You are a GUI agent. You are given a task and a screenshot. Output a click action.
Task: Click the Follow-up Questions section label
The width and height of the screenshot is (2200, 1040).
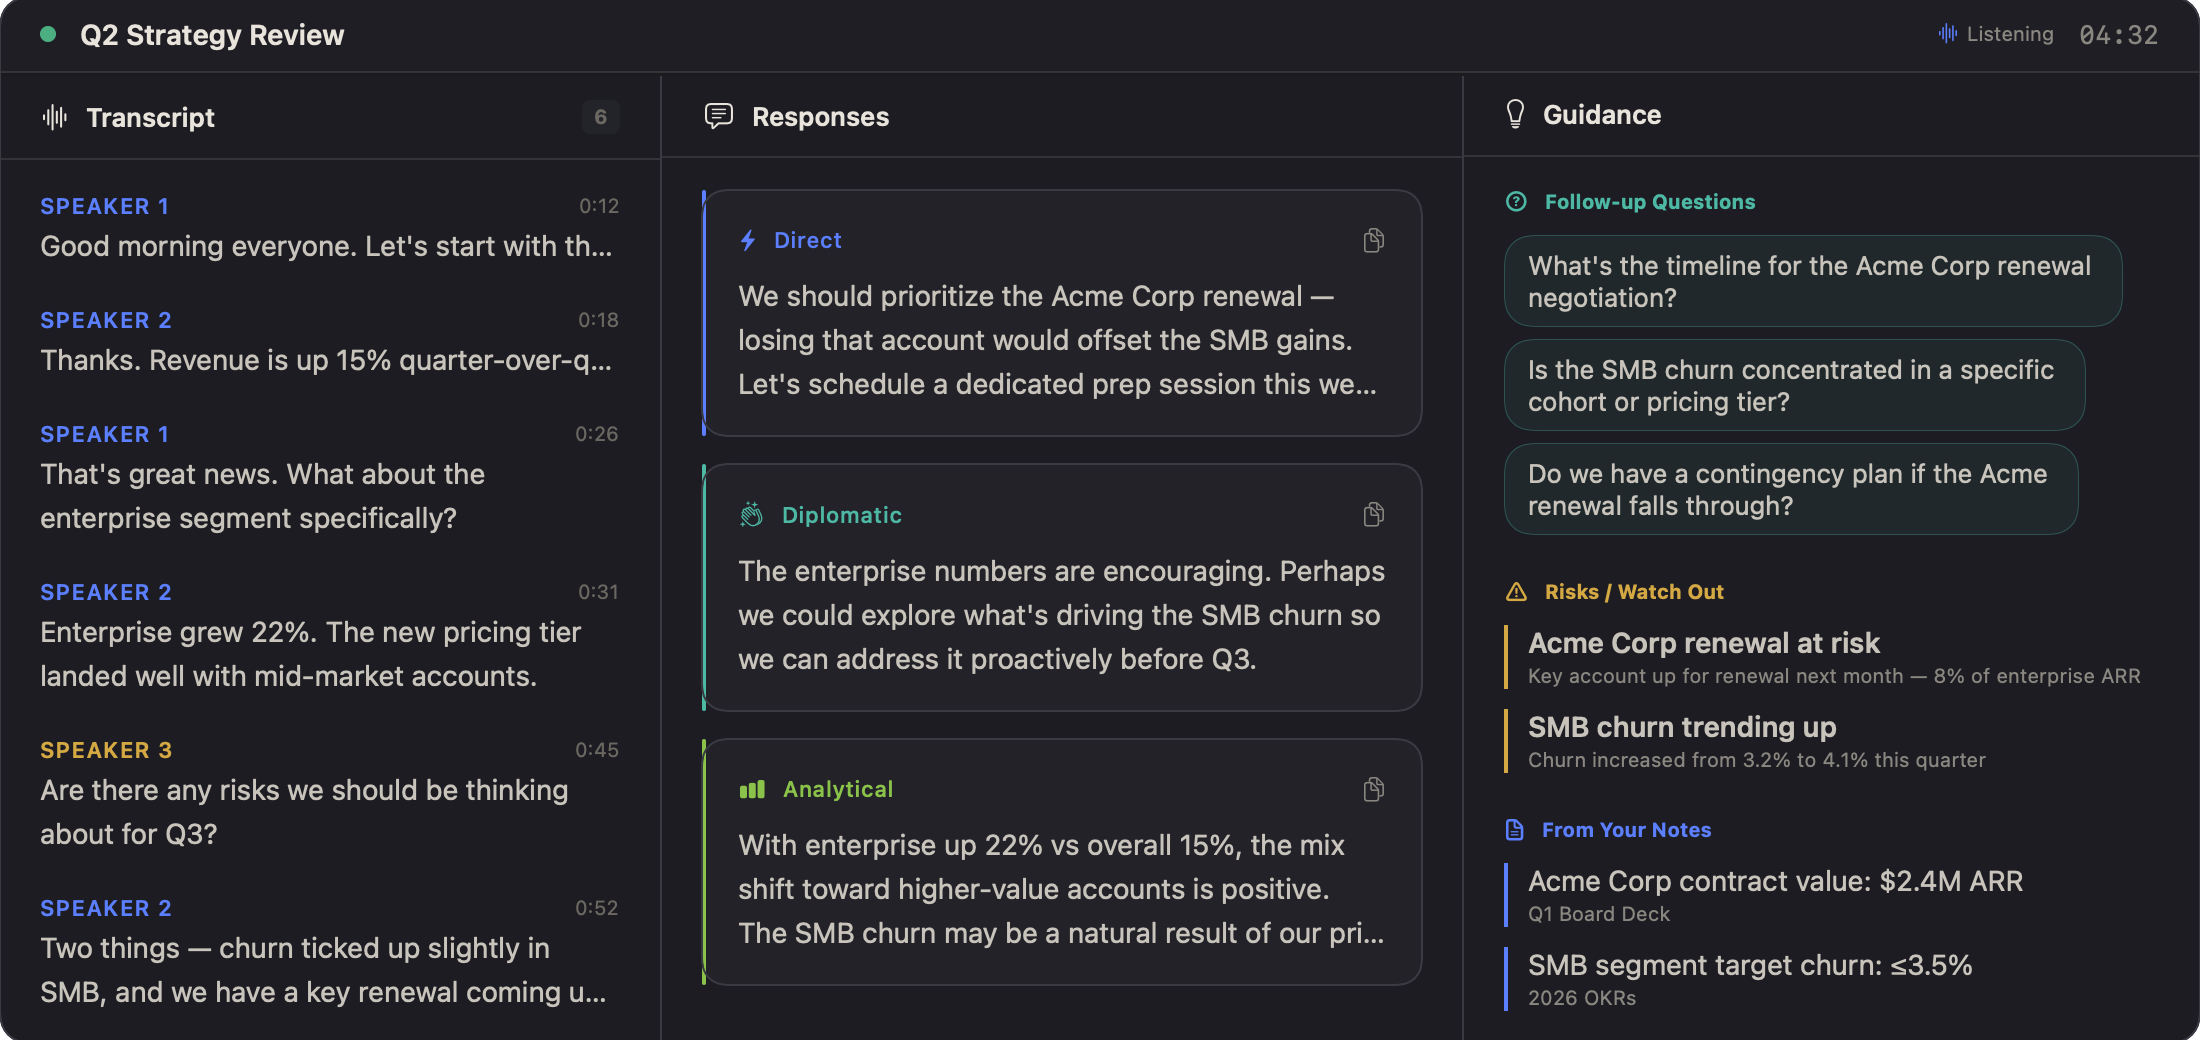(x=1649, y=202)
